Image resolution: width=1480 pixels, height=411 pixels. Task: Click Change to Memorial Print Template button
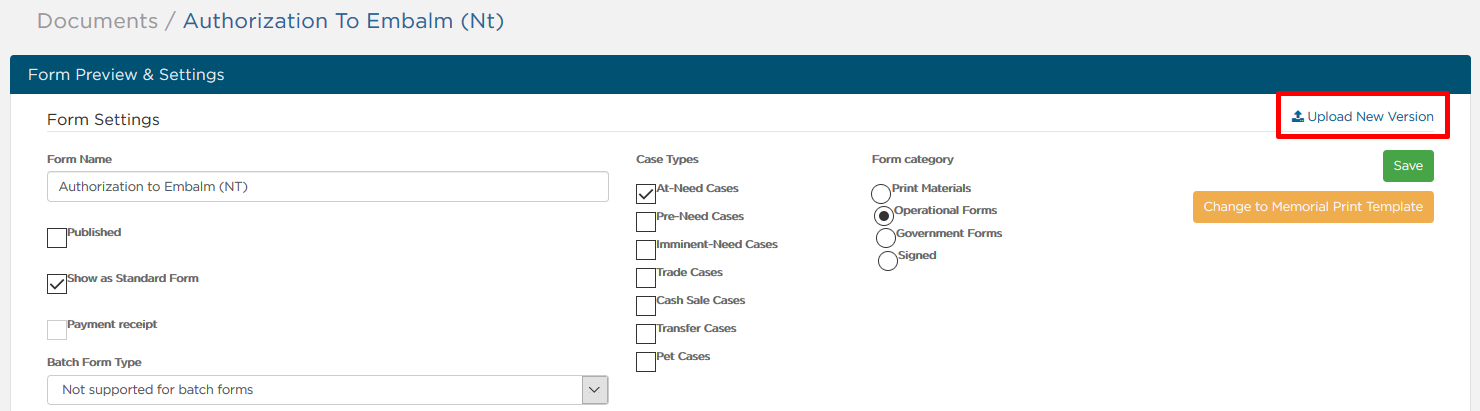click(1313, 207)
